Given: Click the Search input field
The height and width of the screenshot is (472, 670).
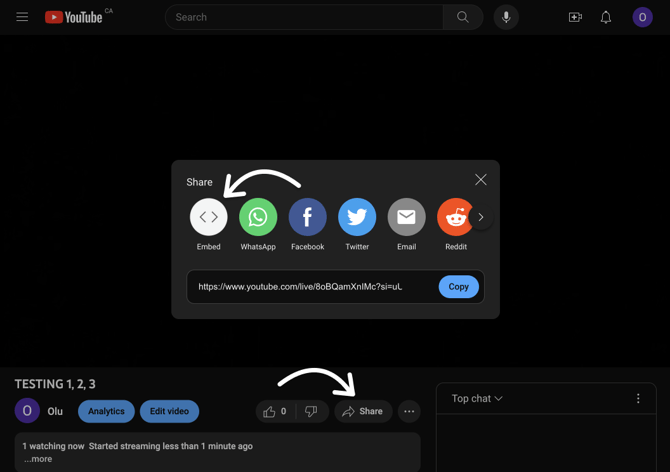Looking at the screenshot, I should (304, 17).
